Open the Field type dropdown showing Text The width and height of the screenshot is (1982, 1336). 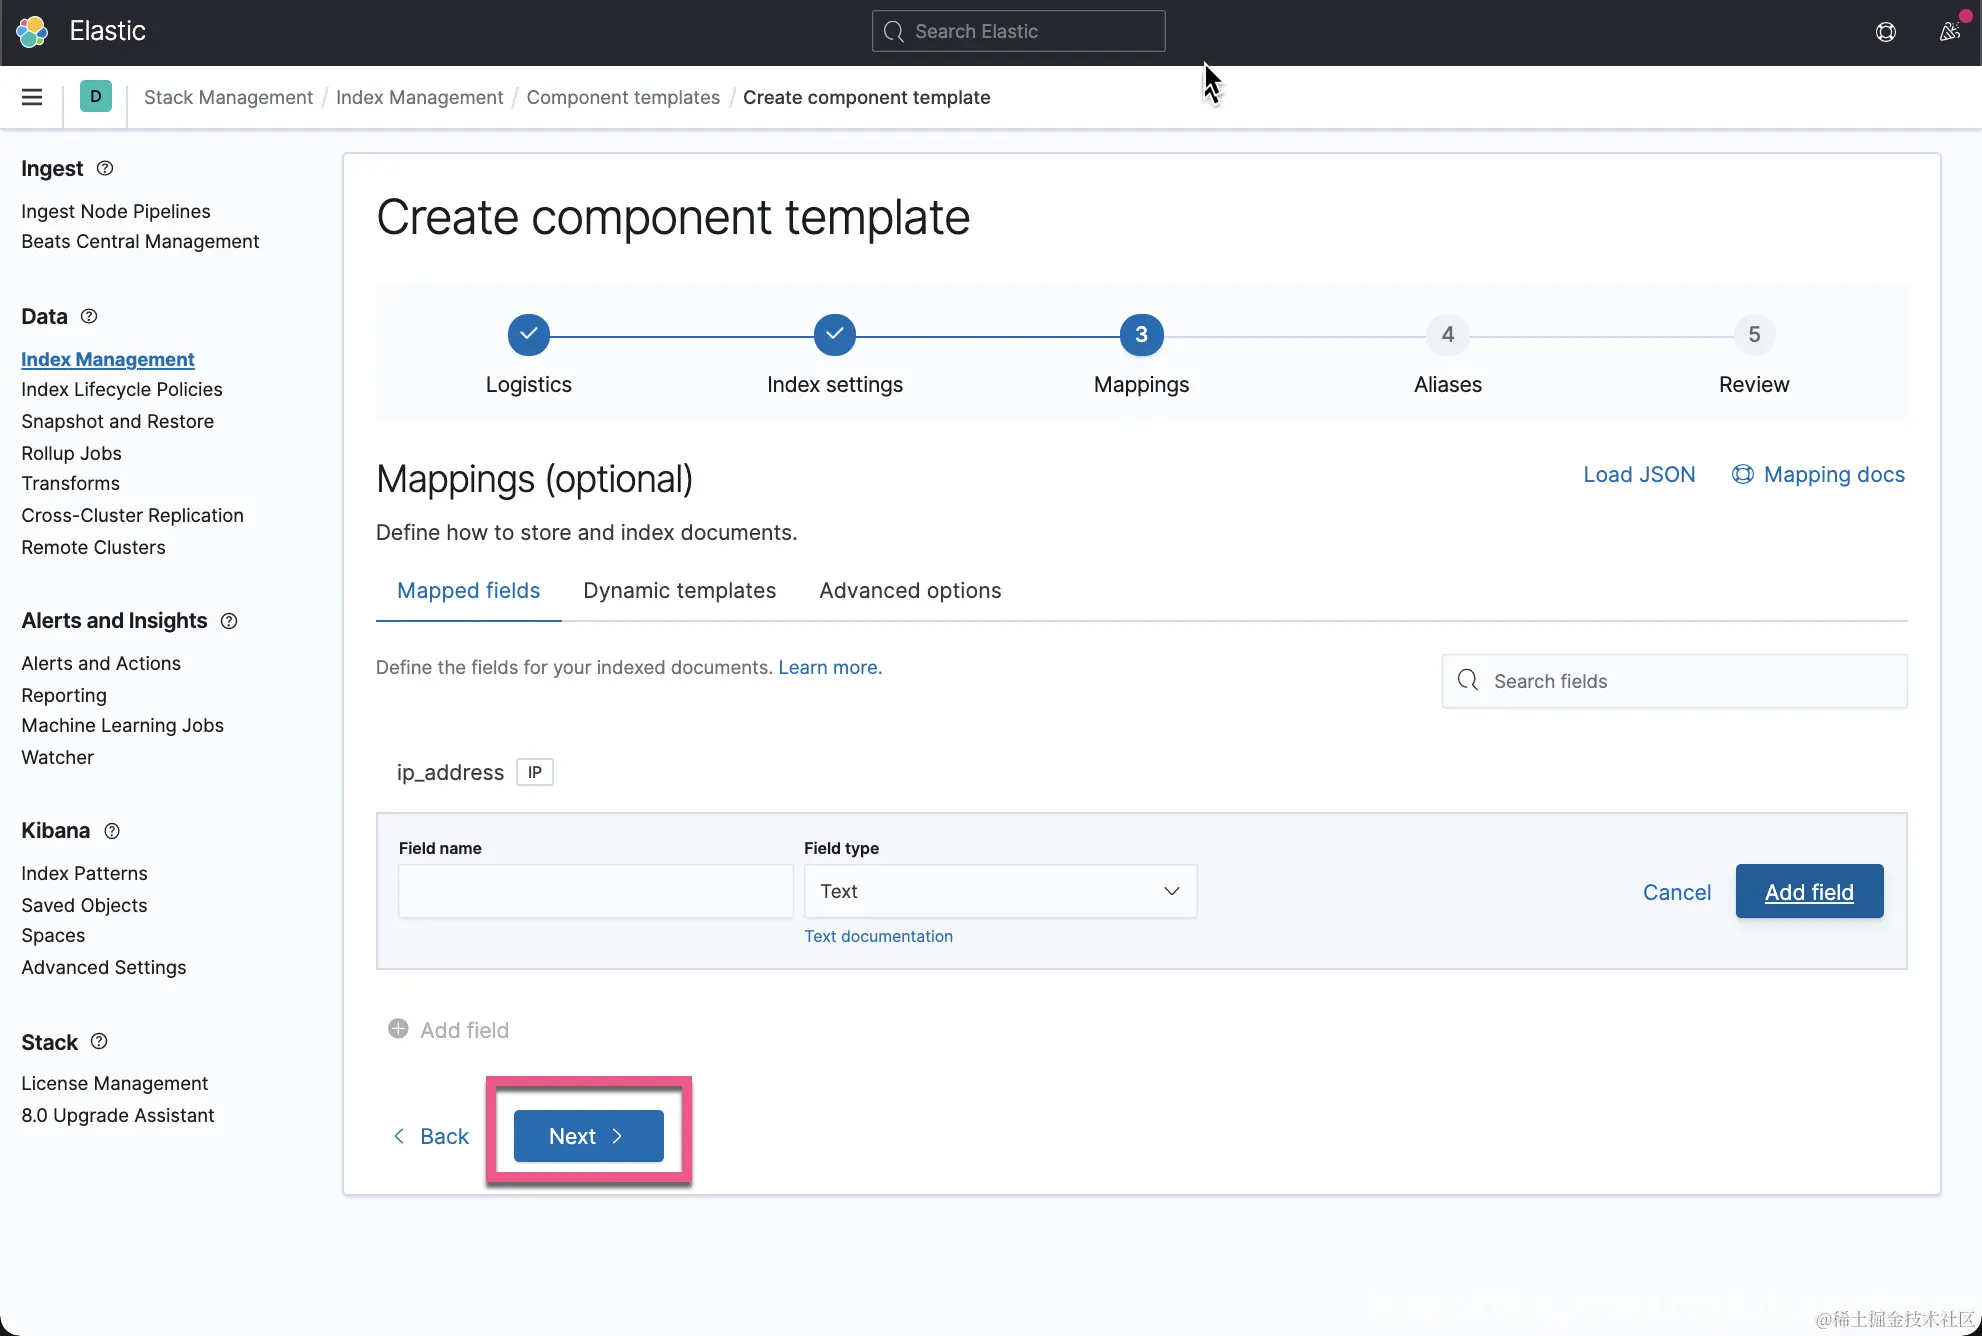coord(1000,891)
